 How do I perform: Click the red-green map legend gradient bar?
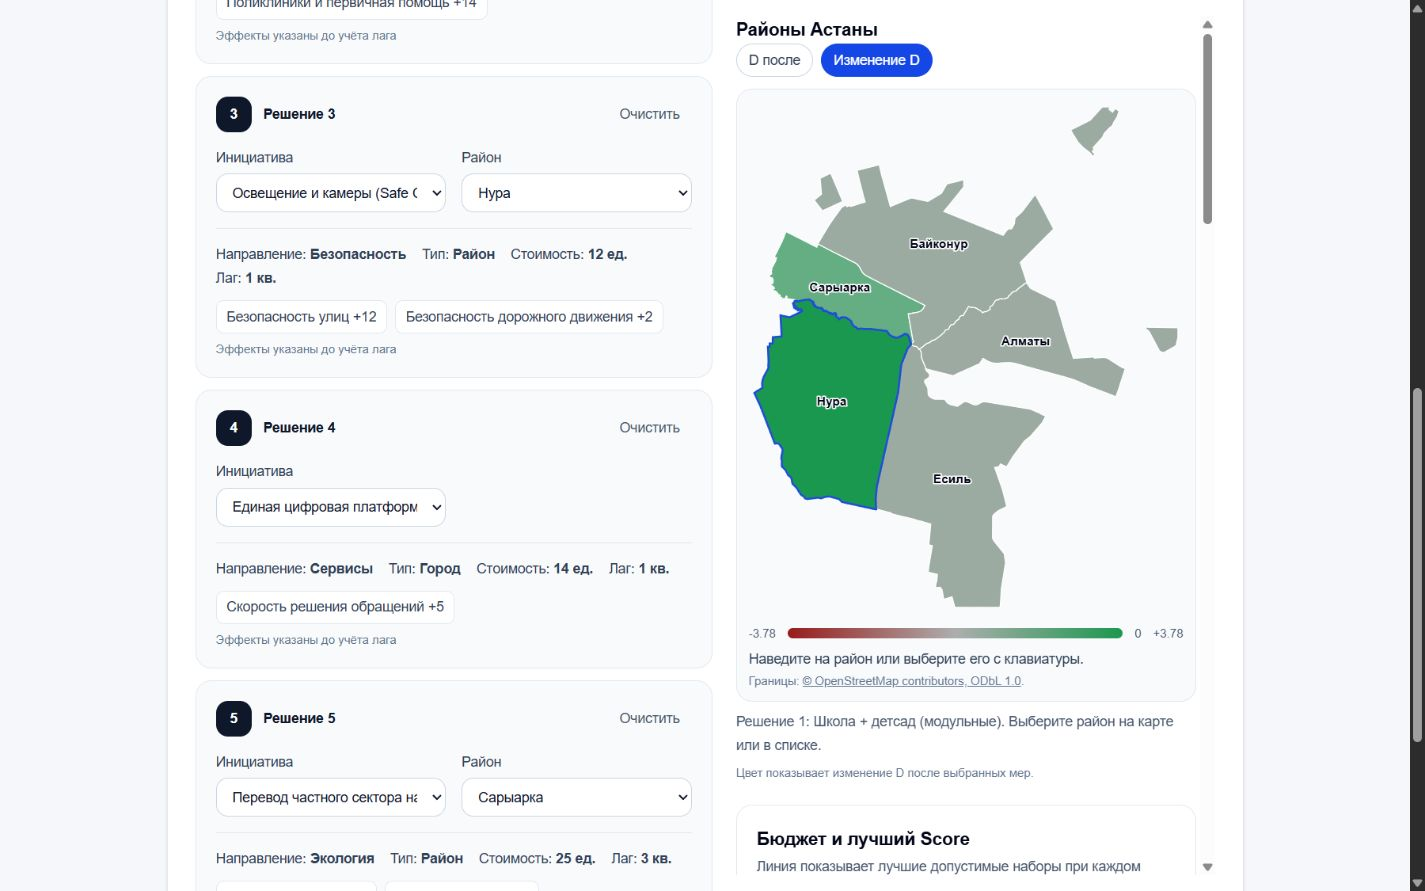pyautogui.click(x=955, y=633)
